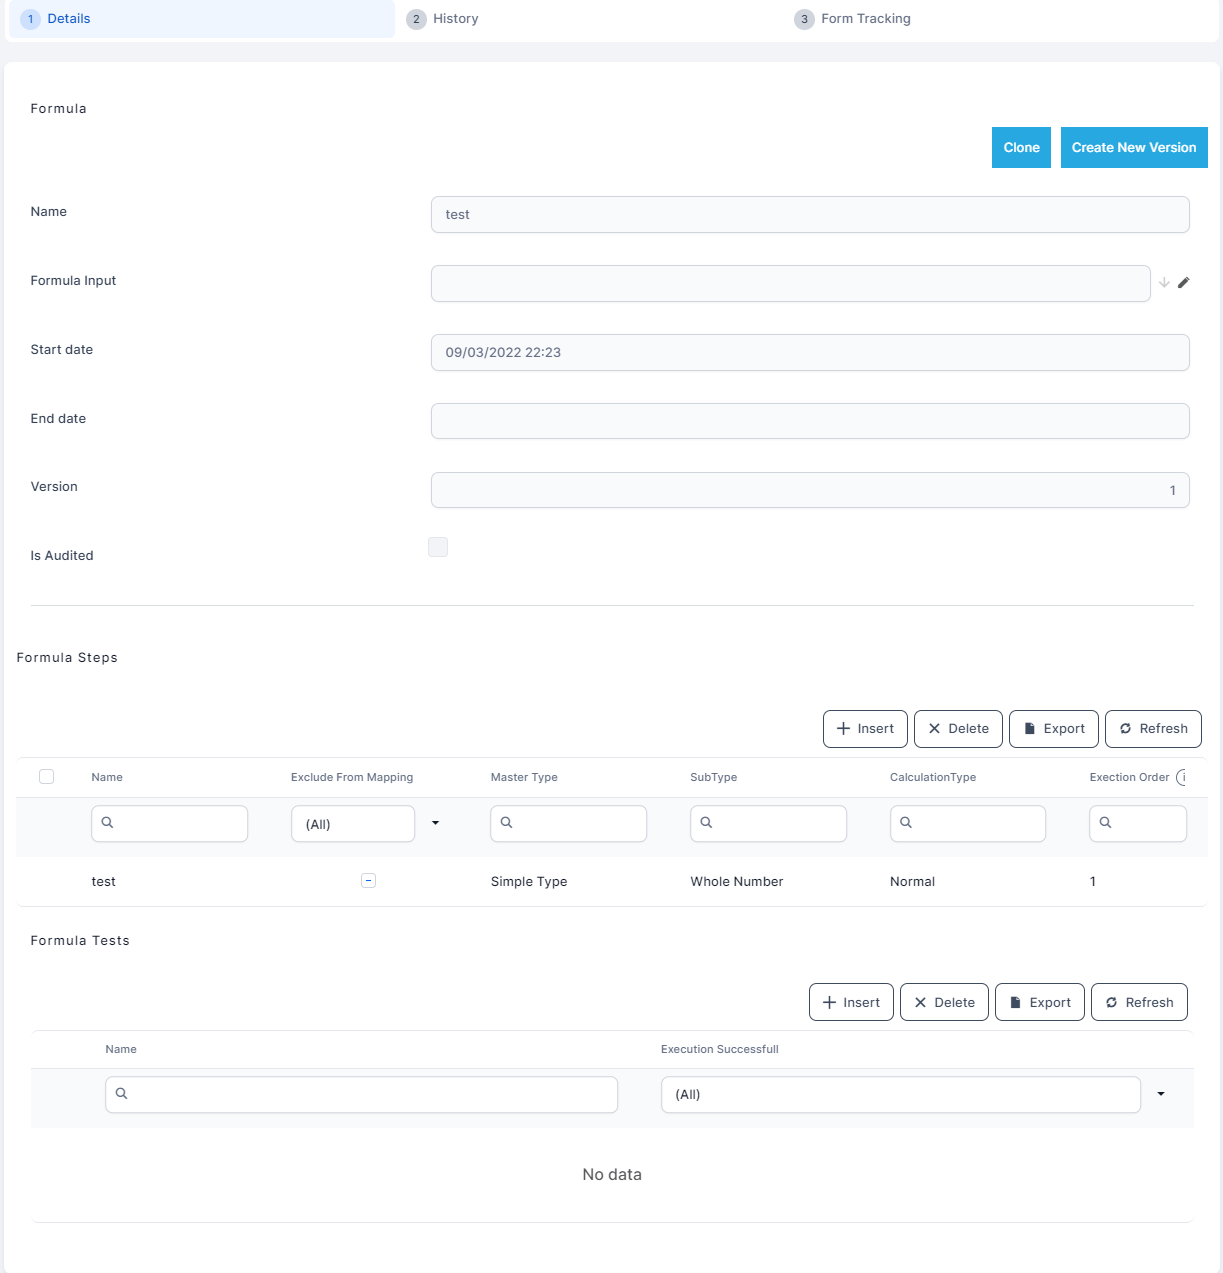The width and height of the screenshot is (1223, 1273).
Task: Click the down arrow icon beside Formula Input
Action: pyautogui.click(x=1164, y=283)
